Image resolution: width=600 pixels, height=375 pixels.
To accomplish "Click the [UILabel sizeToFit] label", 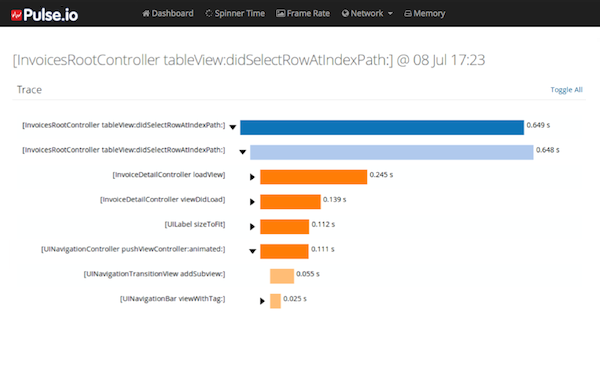I will (x=195, y=224).
